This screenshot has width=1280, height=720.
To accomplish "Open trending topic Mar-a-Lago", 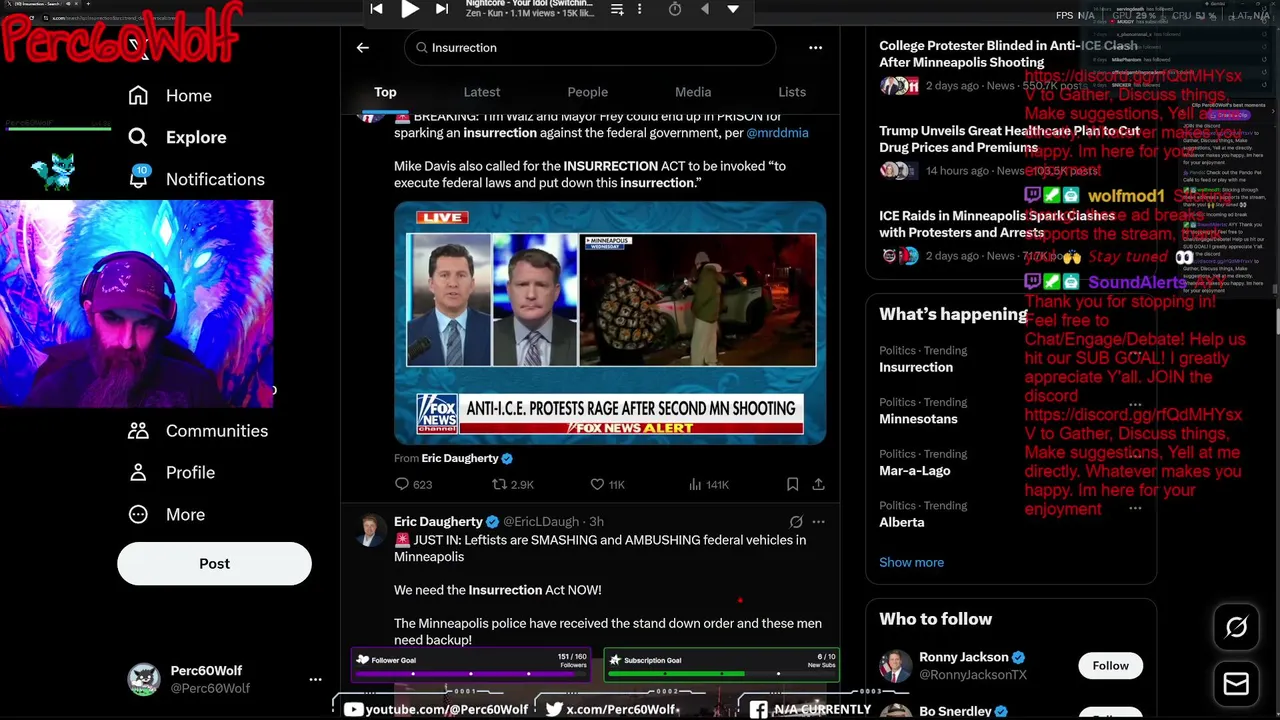I will pyautogui.click(x=915, y=471).
